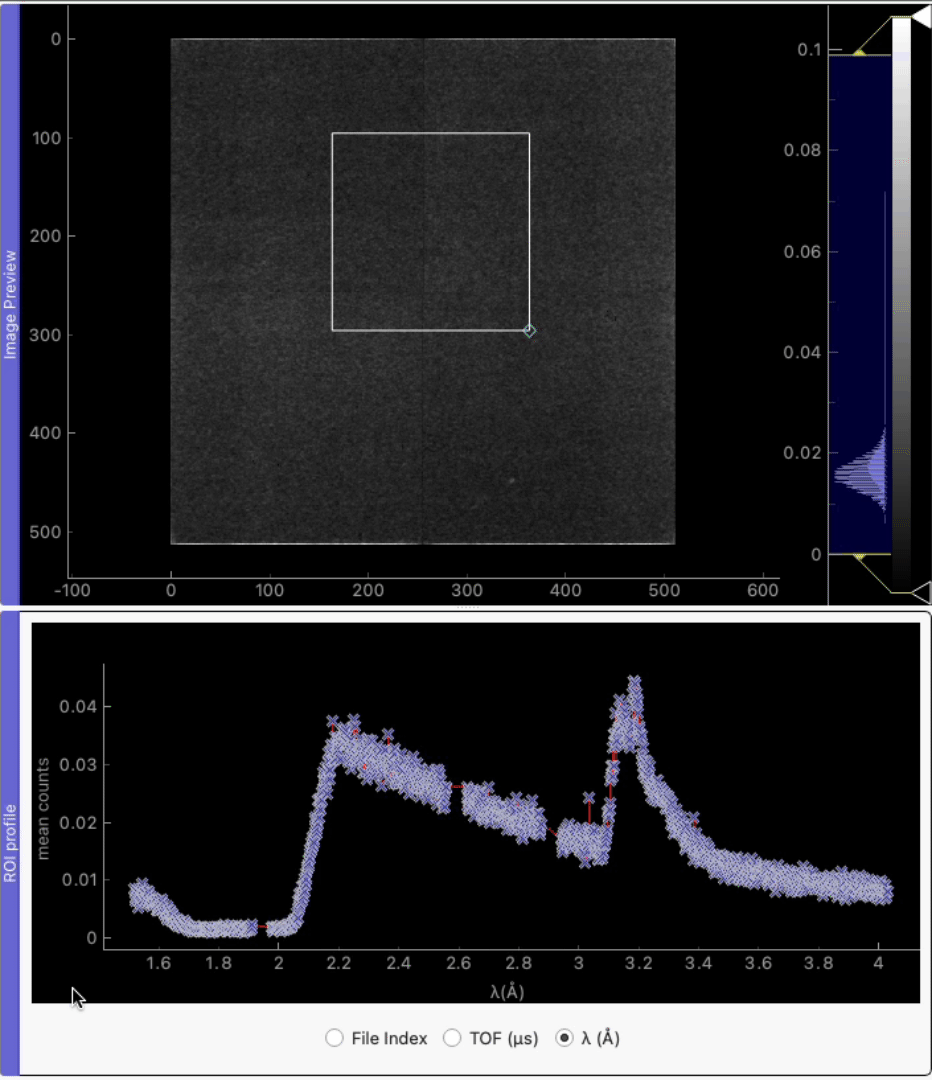This screenshot has width=932, height=1080.
Task: Click the splitter handle between the two panels
Action: [466, 607]
